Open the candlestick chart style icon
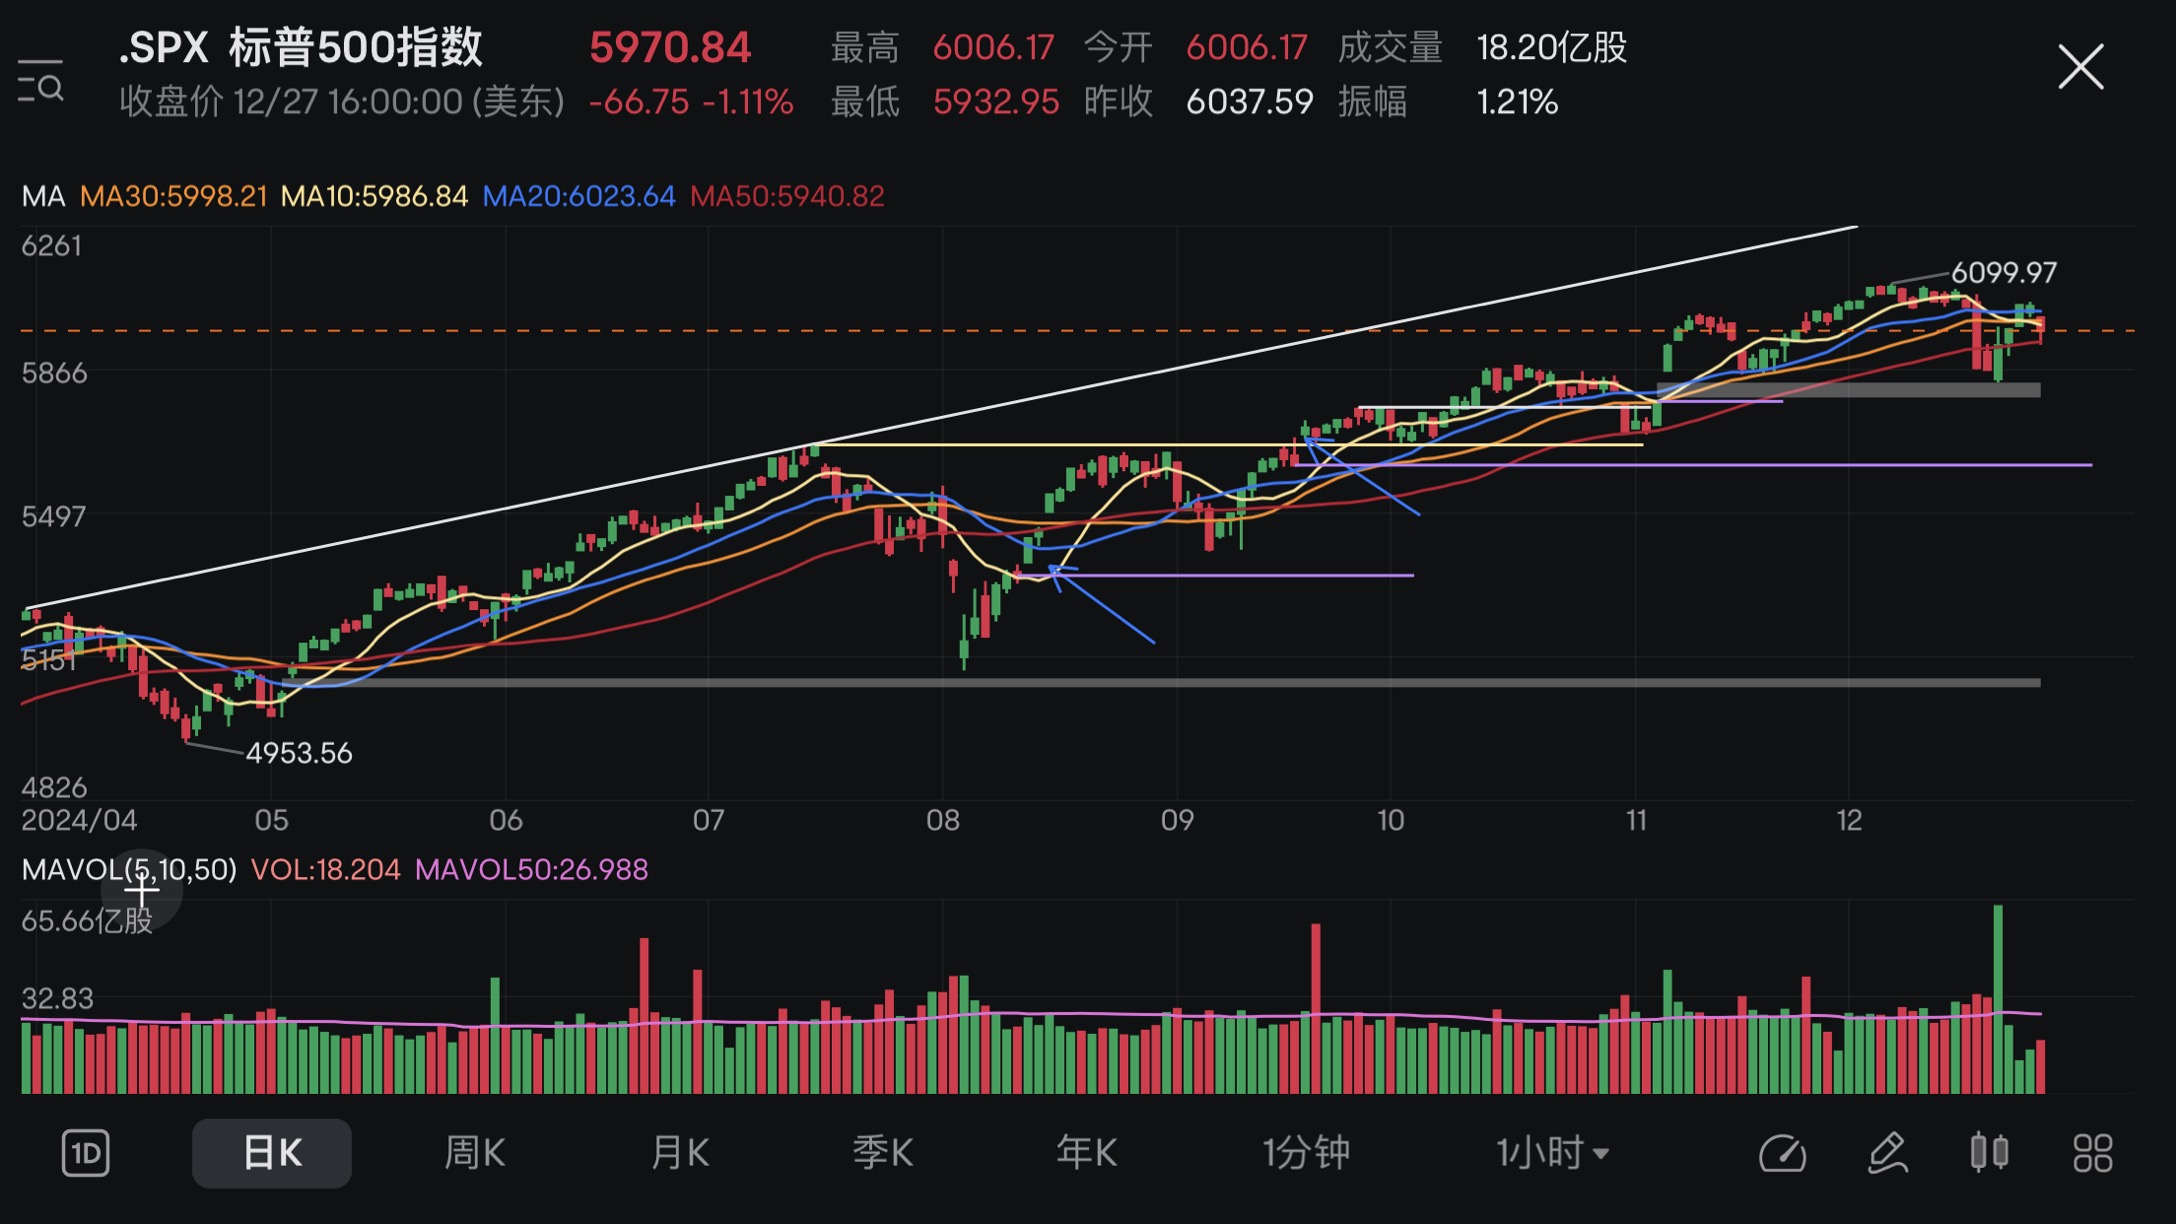Screen dimensions: 2176x1224 pos(1989,1152)
